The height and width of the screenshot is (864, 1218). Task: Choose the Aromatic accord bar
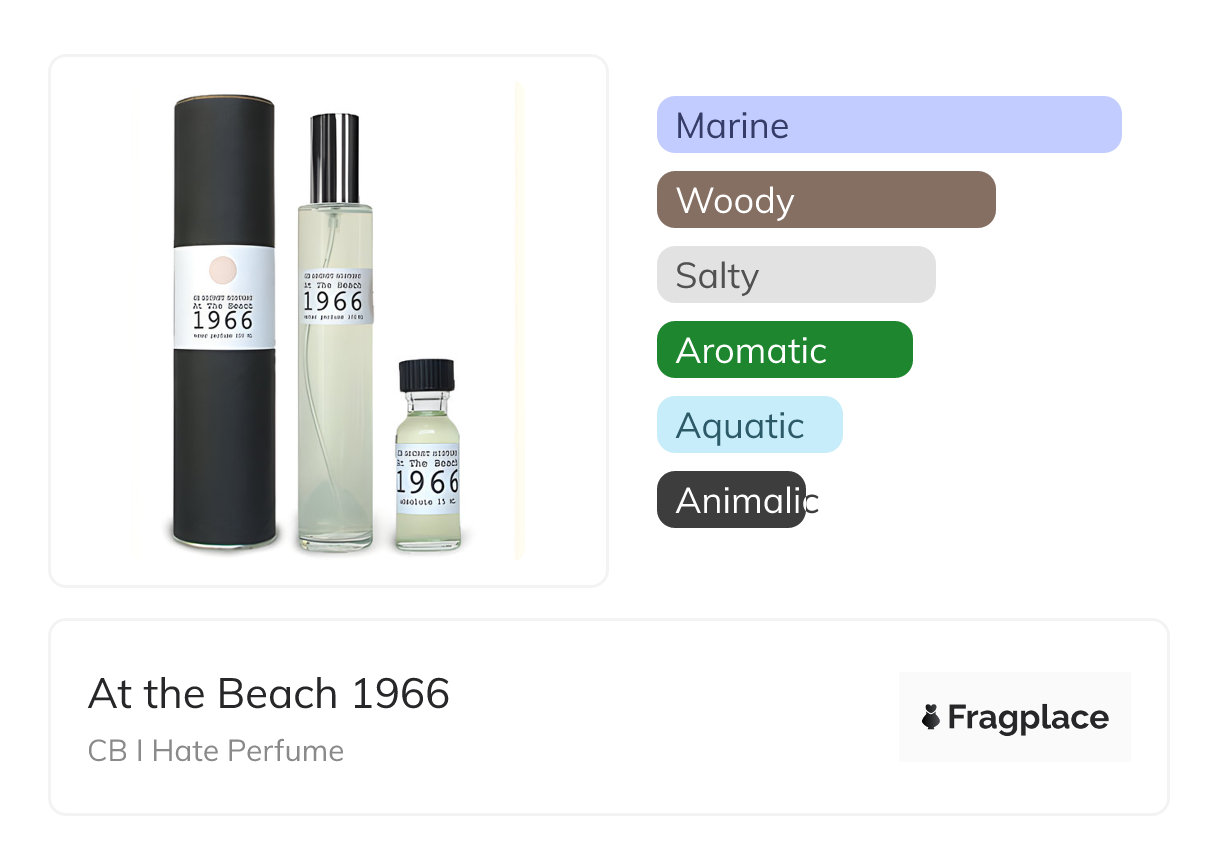pos(784,350)
